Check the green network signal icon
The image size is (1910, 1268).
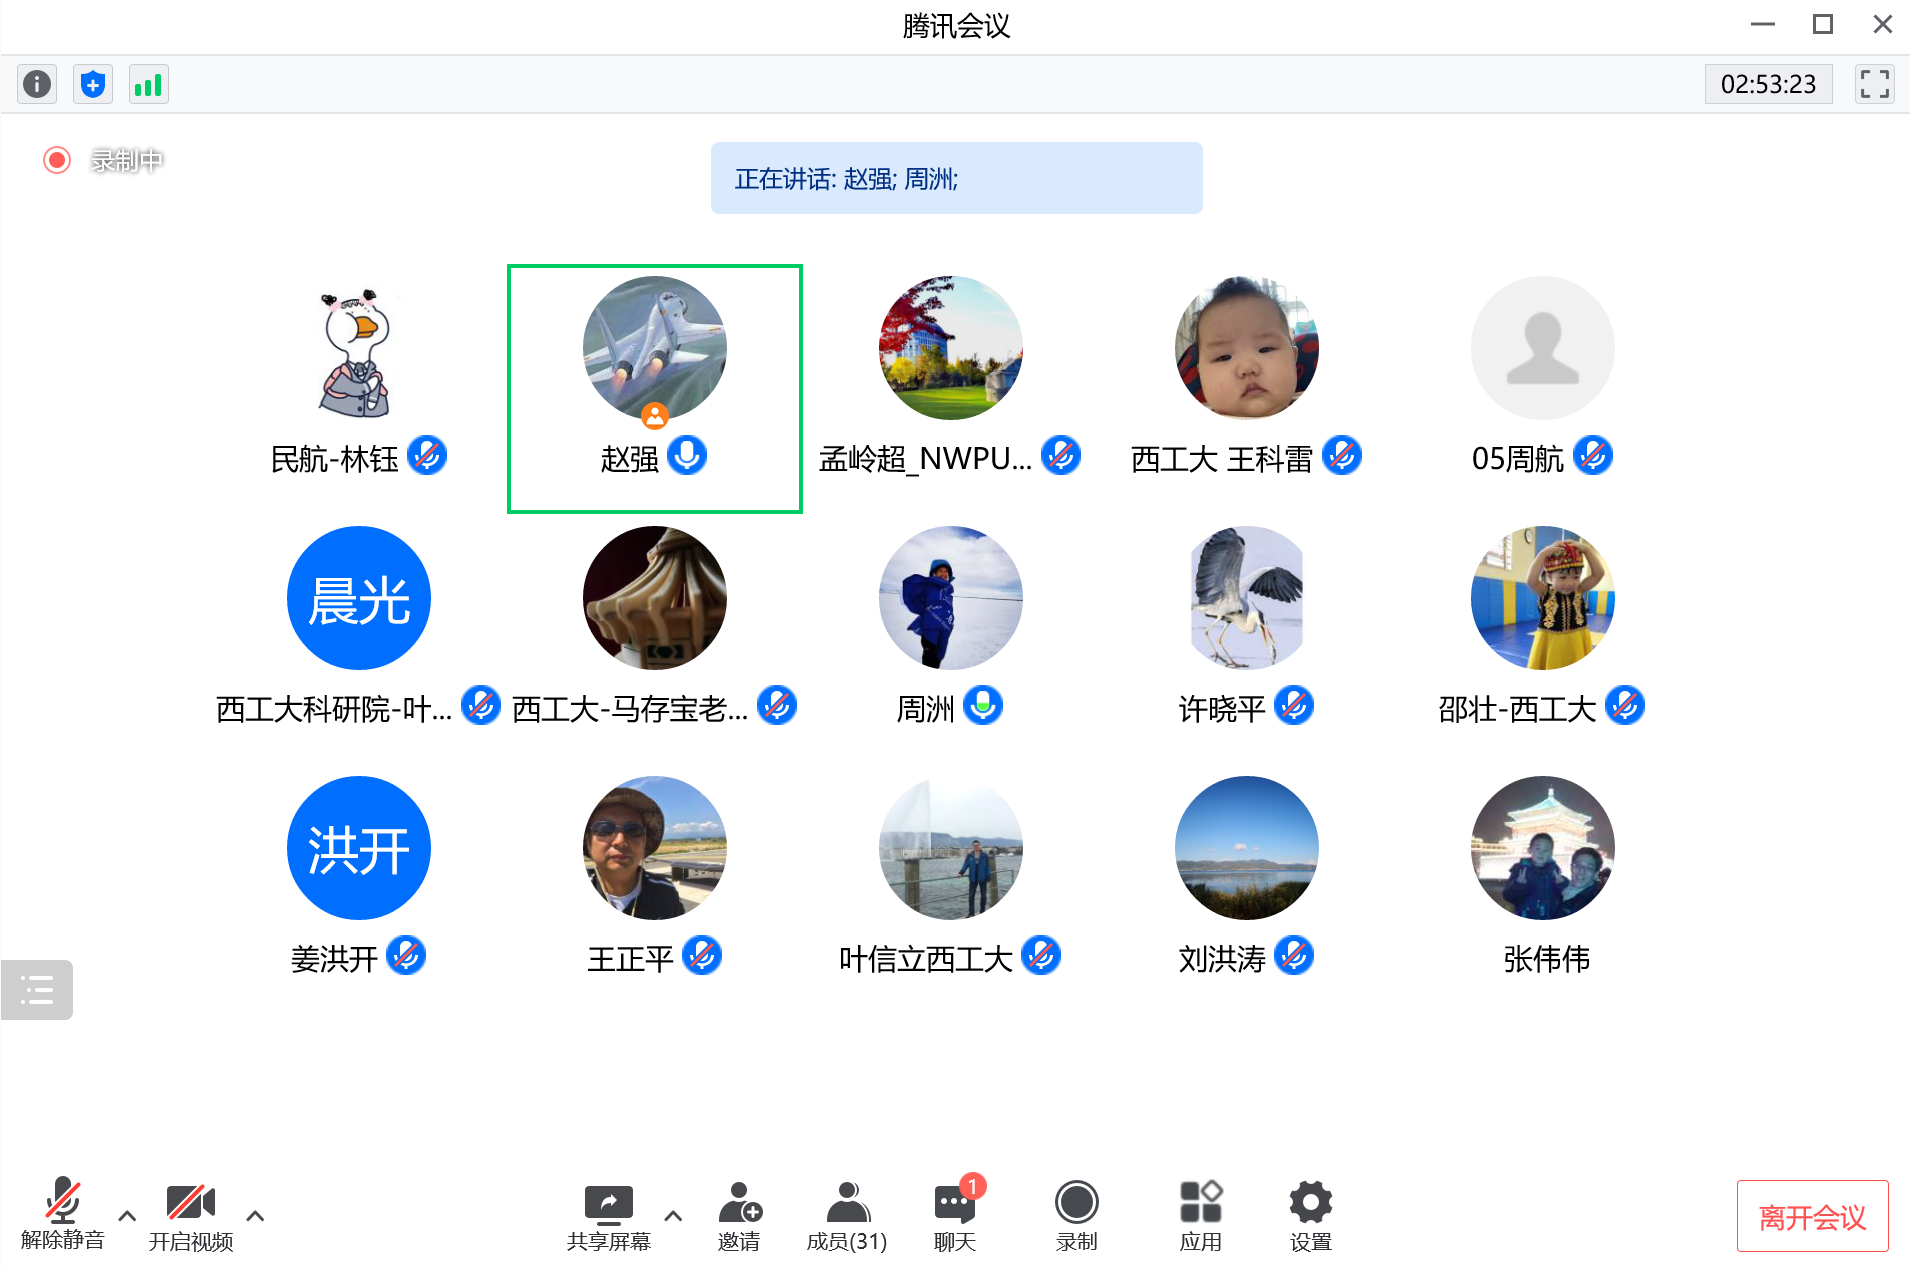pos(149,84)
